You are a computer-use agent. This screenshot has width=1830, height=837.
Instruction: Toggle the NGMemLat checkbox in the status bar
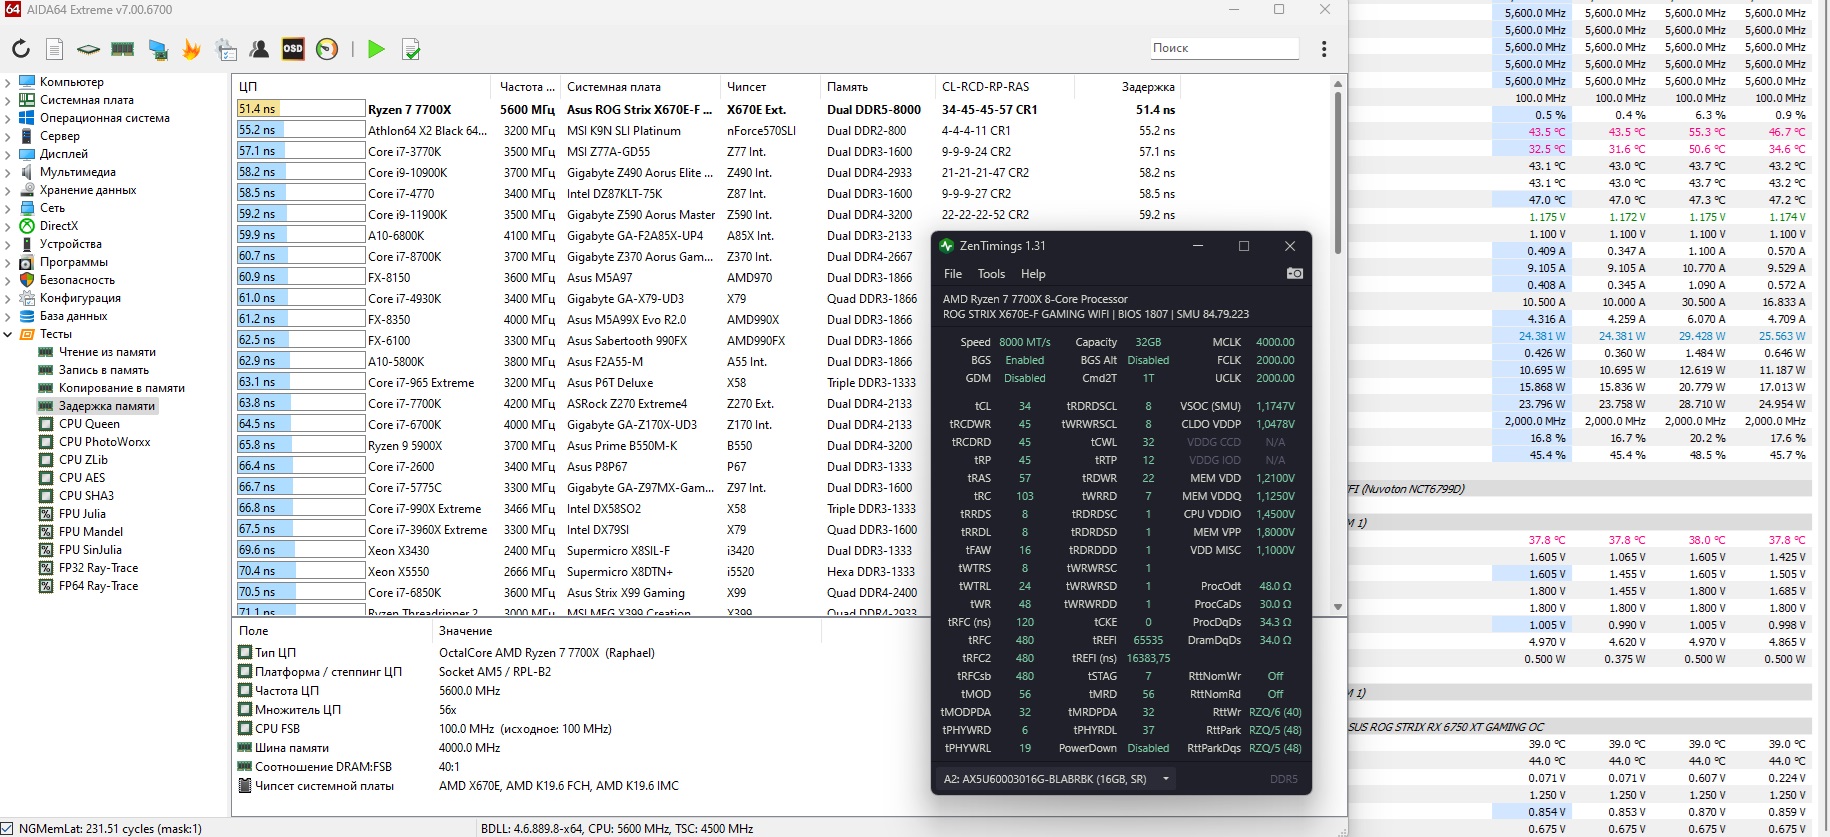(9, 828)
